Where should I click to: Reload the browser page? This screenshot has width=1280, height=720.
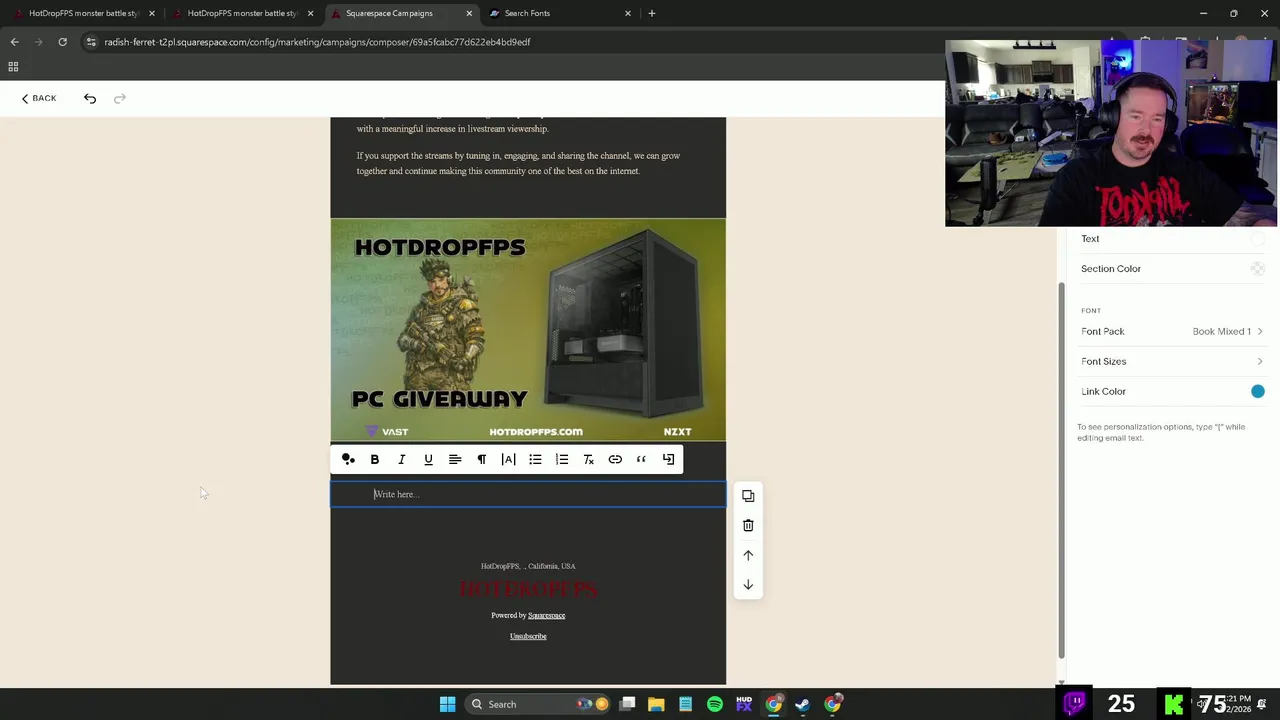62,42
